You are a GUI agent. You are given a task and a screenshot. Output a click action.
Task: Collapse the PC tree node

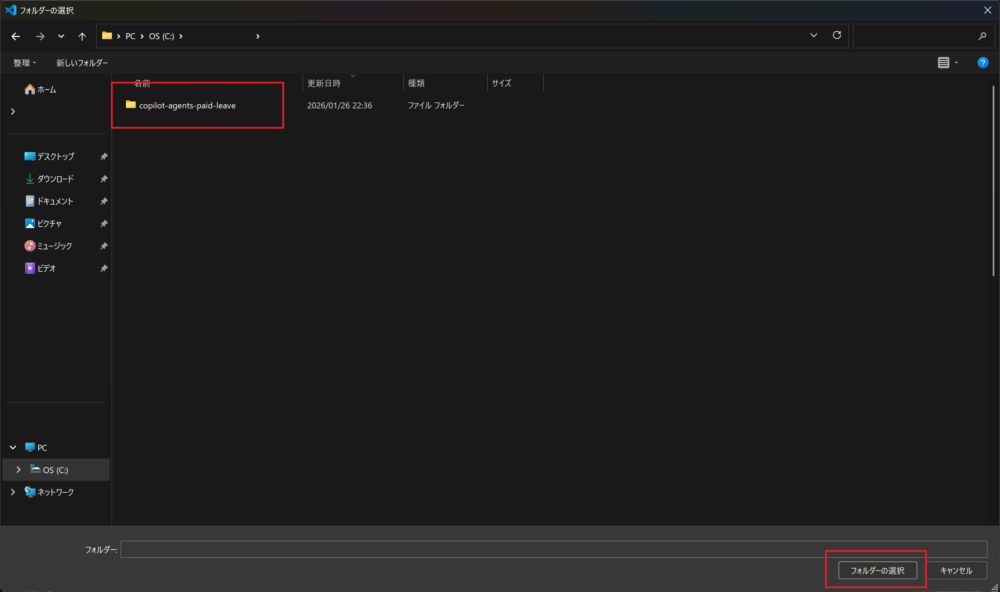coord(13,448)
